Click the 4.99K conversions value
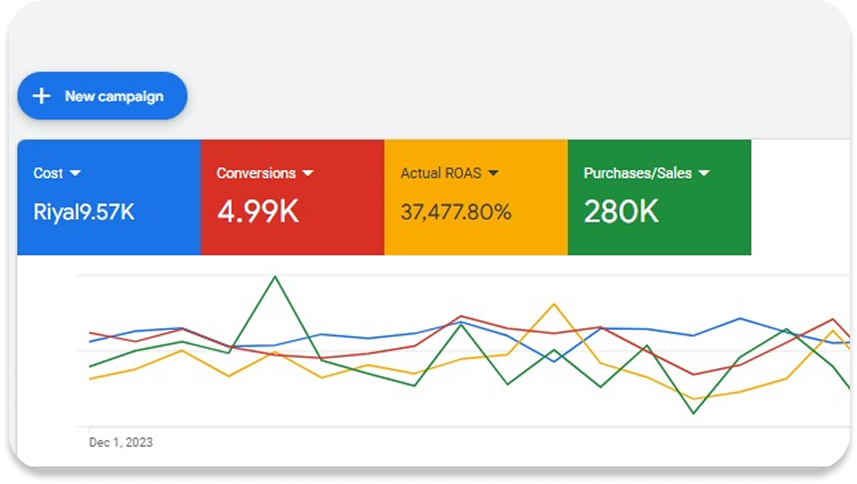Viewport: 857px width, 484px height. tap(258, 212)
